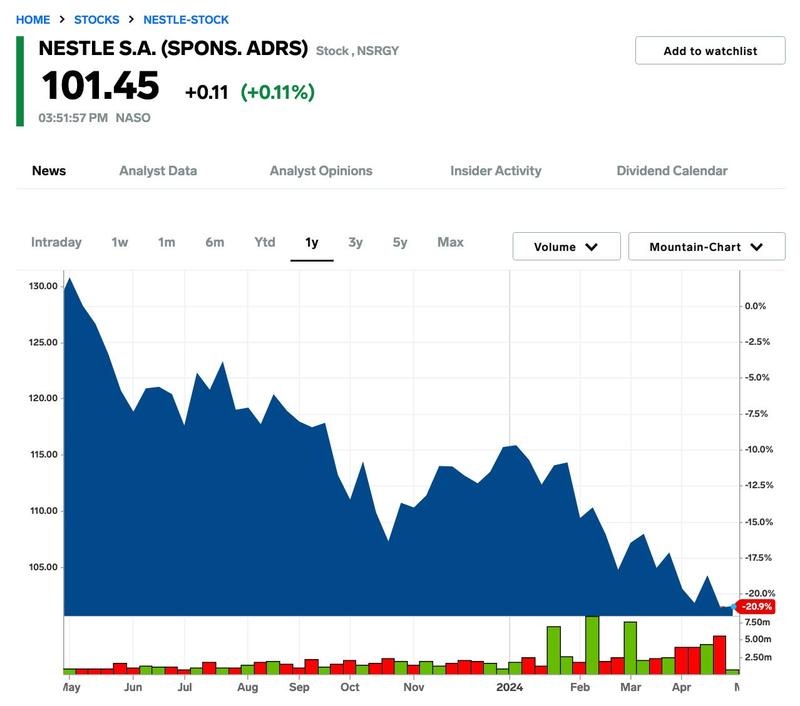Go to the HOME breadcrumb link
Viewport: 800px width, 706px height.
(x=33, y=20)
